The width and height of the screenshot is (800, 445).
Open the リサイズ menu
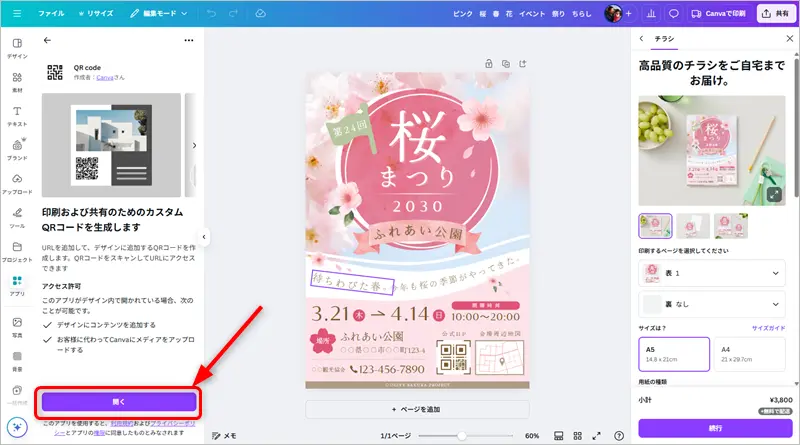point(96,14)
